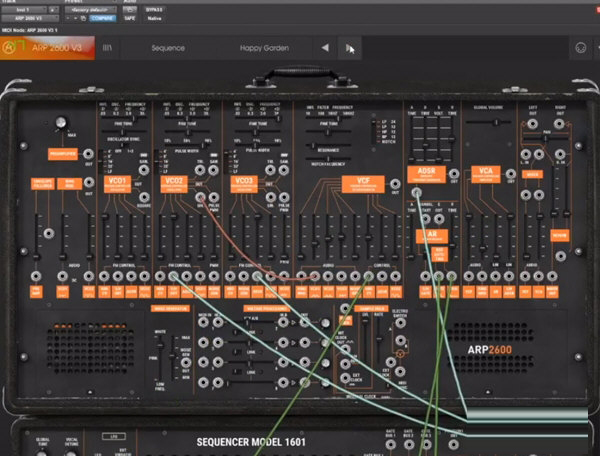Click the next preset plus button
The width and height of the screenshot is (600, 456).
[x=75, y=18]
